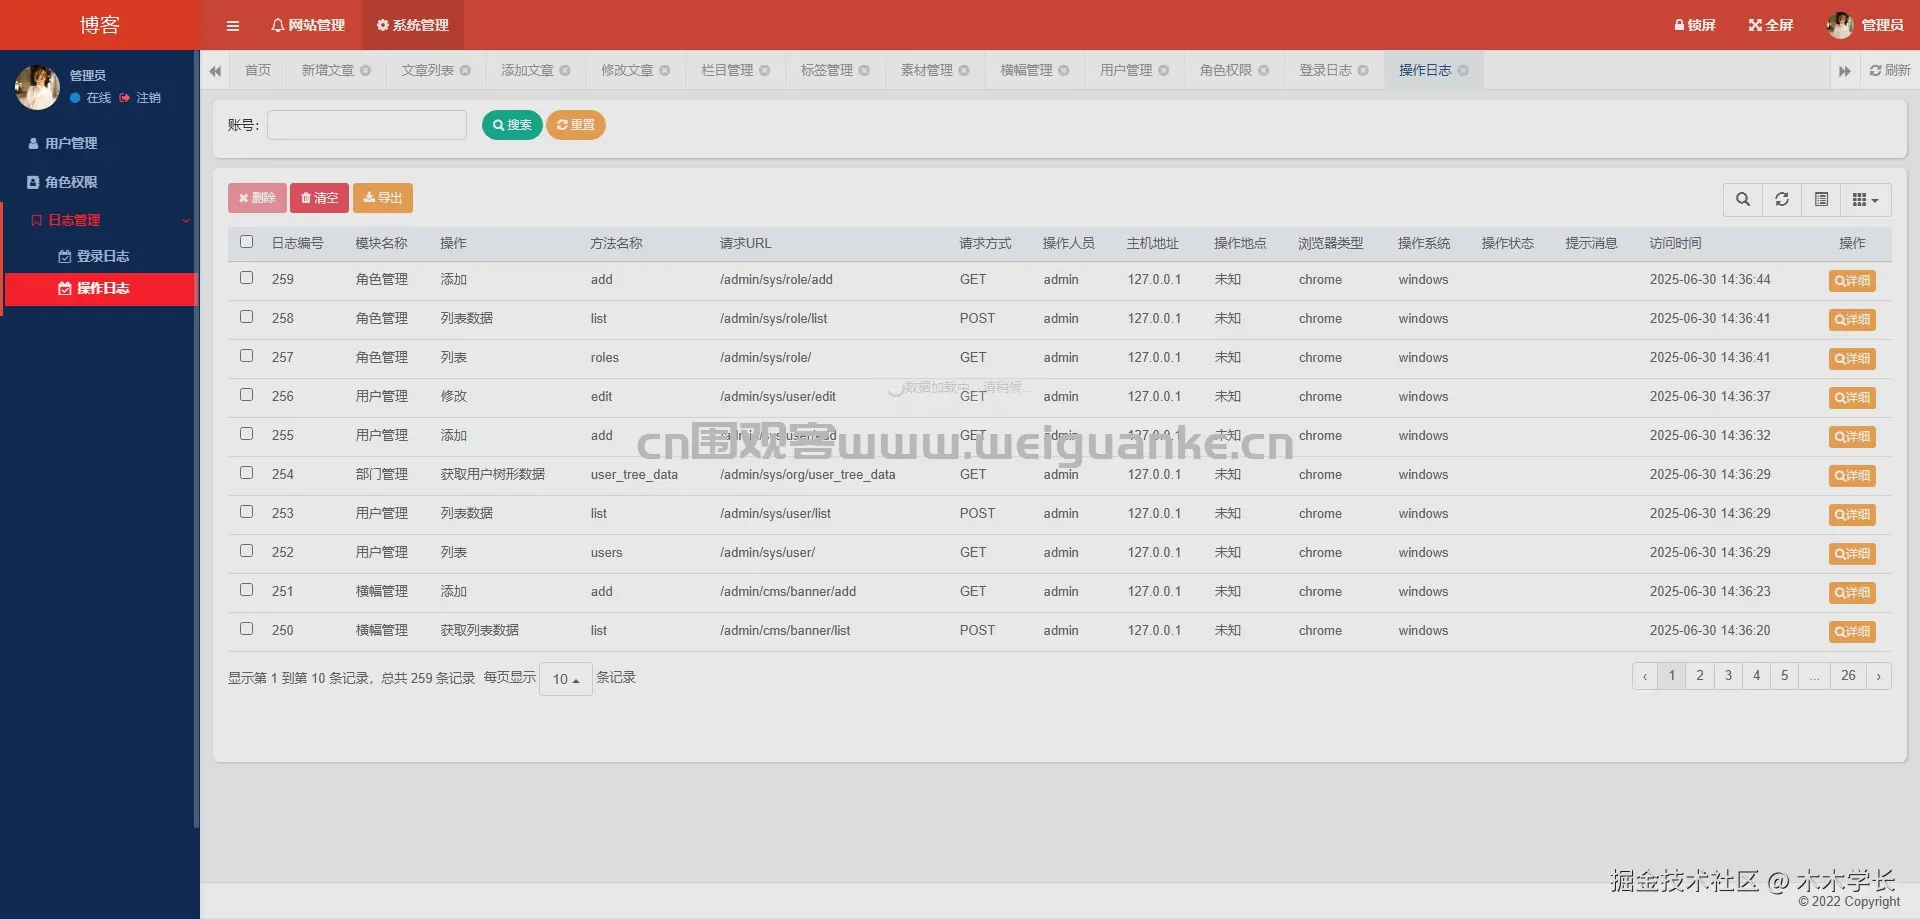Go to page 26
This screenshot has width=1920, height=919.
coord(1848,676)
